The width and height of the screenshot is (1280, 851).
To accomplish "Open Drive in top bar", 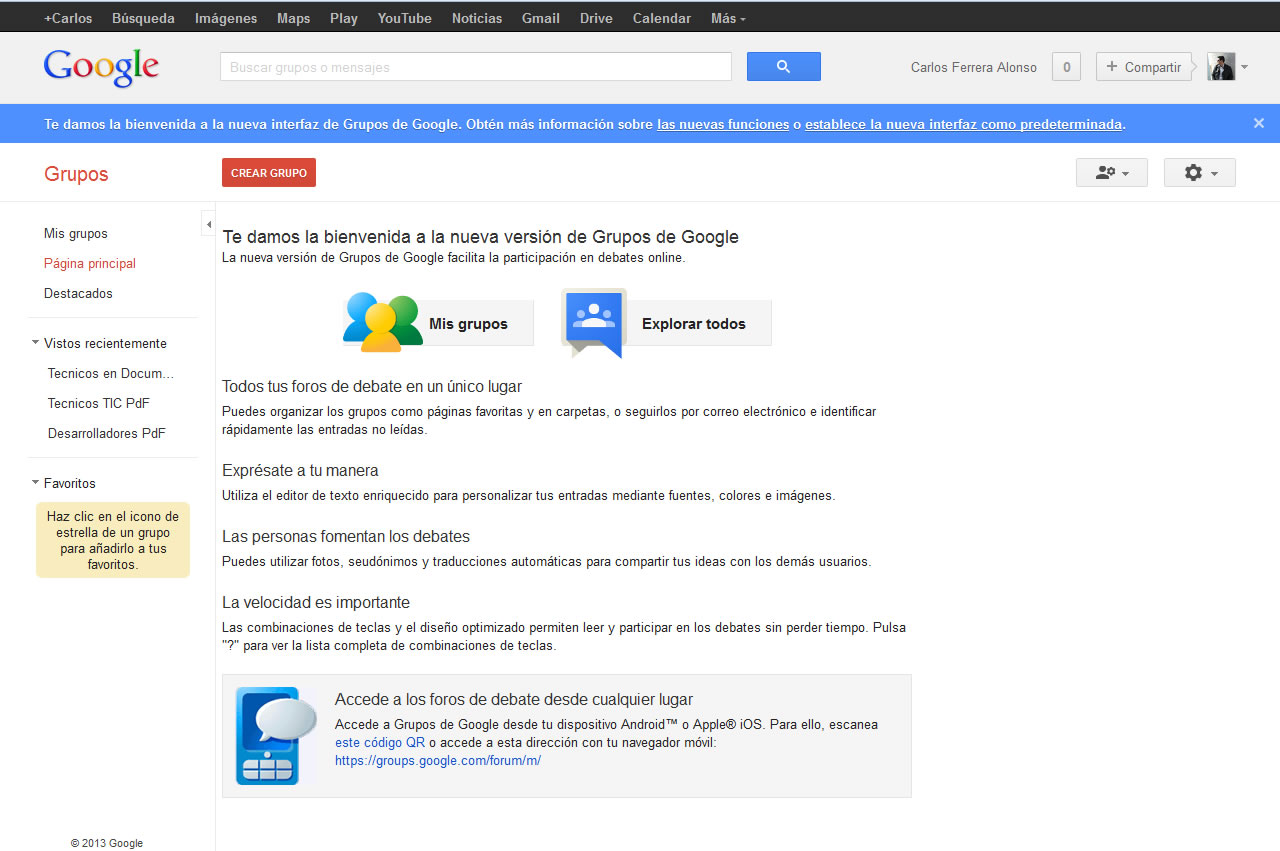I will pos(596,18).
